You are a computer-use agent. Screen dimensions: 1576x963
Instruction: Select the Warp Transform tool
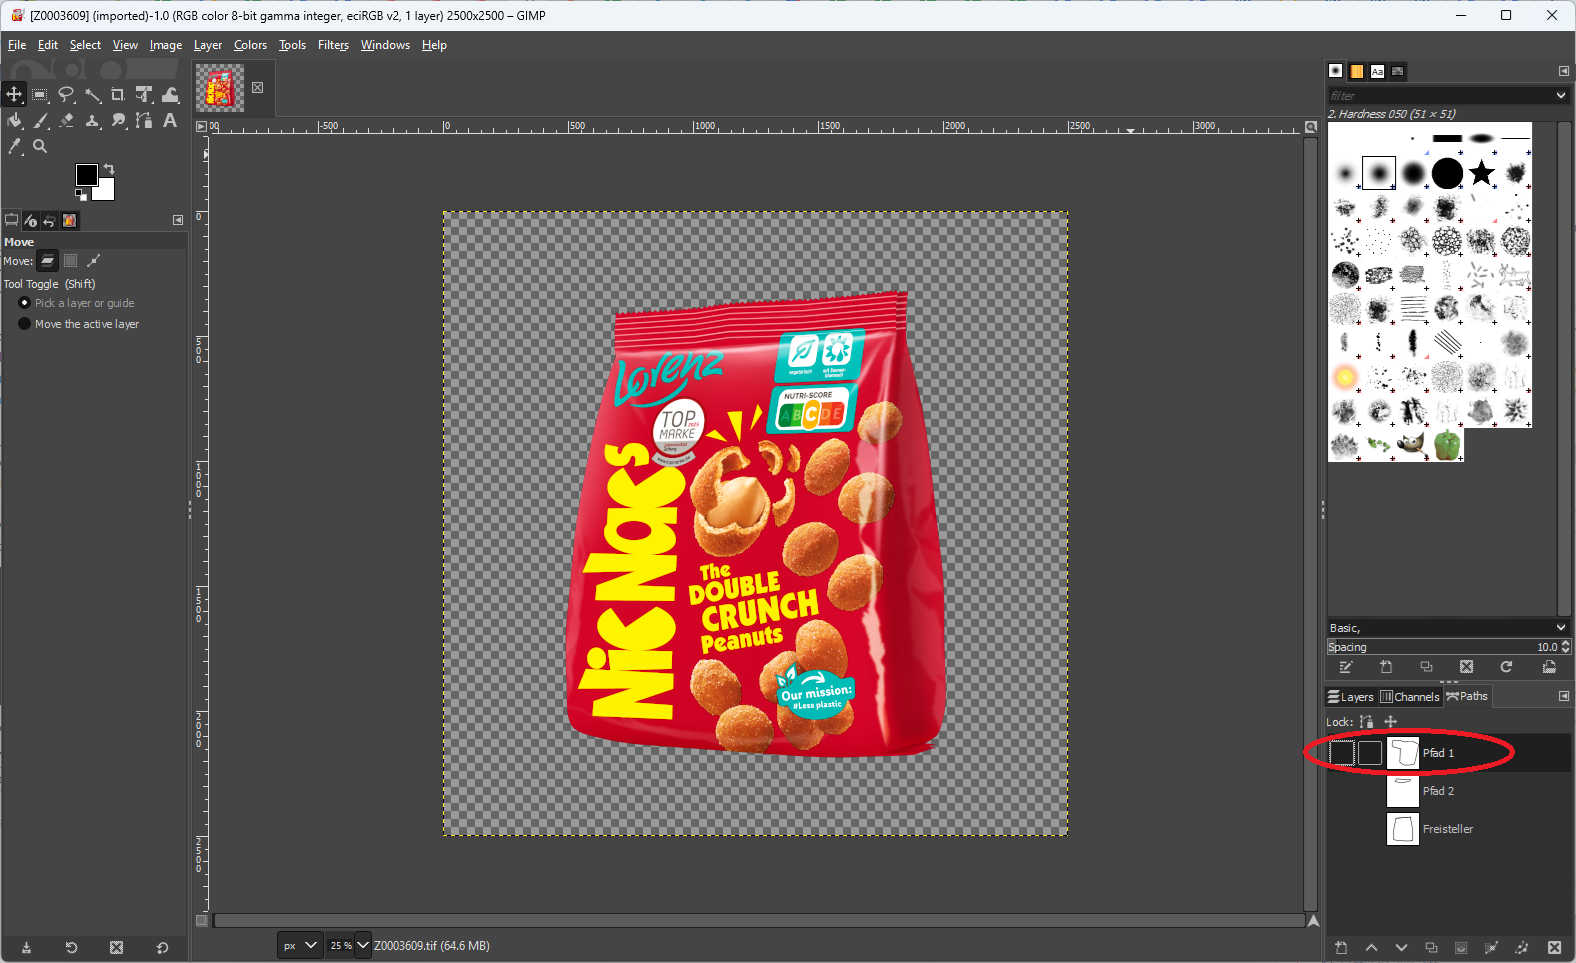tap(170, 94)
